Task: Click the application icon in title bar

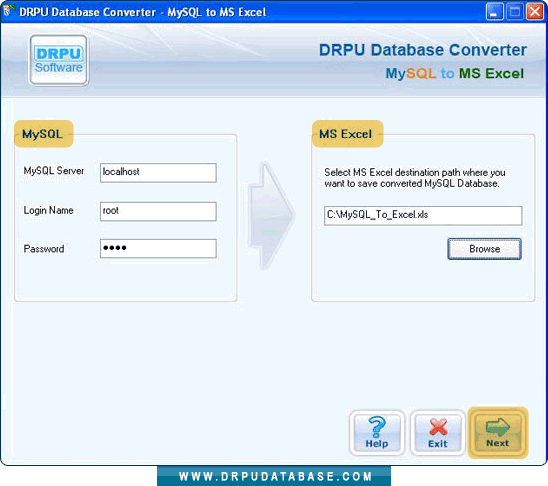Action: point(8,11)
